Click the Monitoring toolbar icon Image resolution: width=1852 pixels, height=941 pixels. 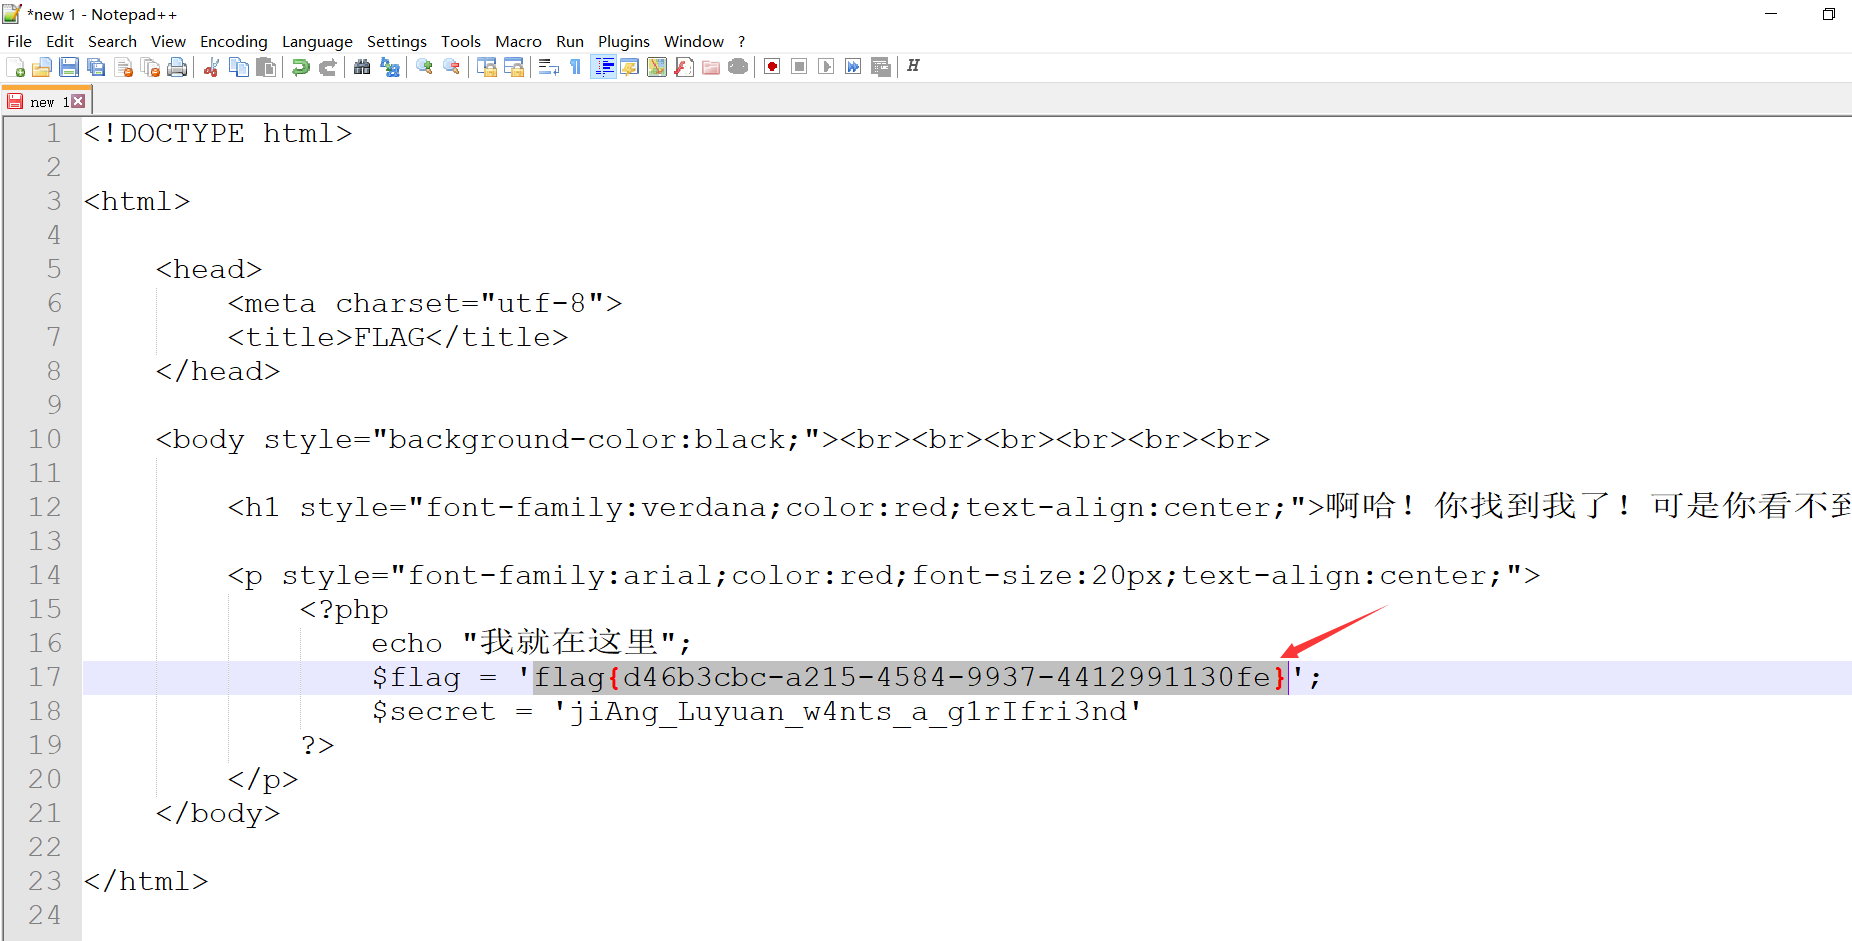pyautogui.click(x=738, y=67)
